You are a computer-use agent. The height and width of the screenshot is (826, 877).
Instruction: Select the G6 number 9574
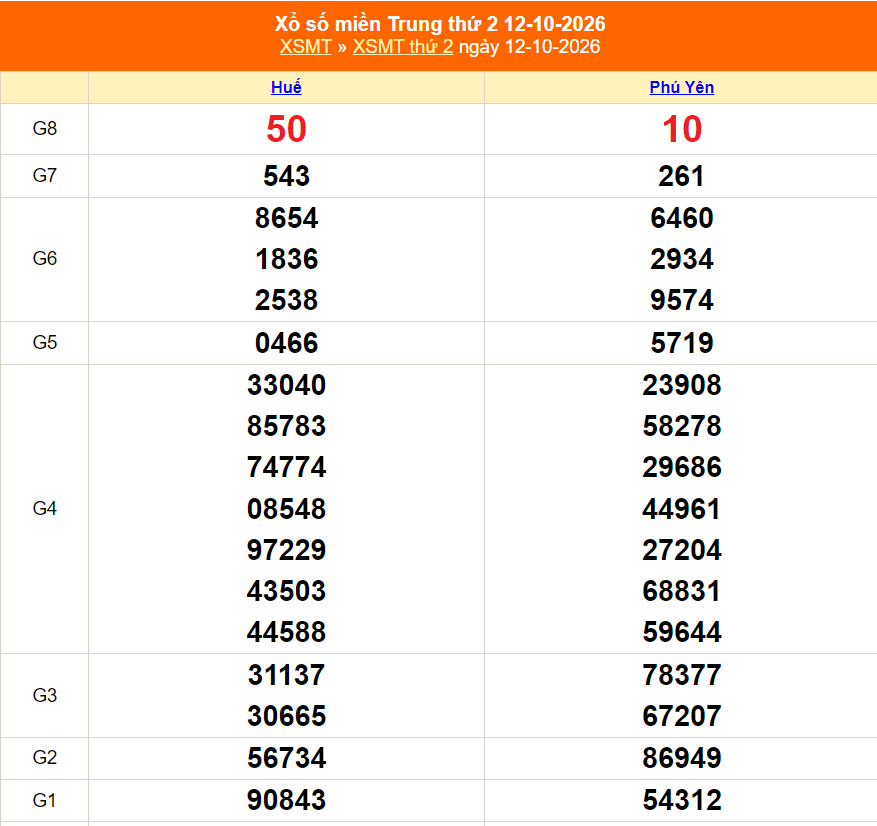[682, 300]
